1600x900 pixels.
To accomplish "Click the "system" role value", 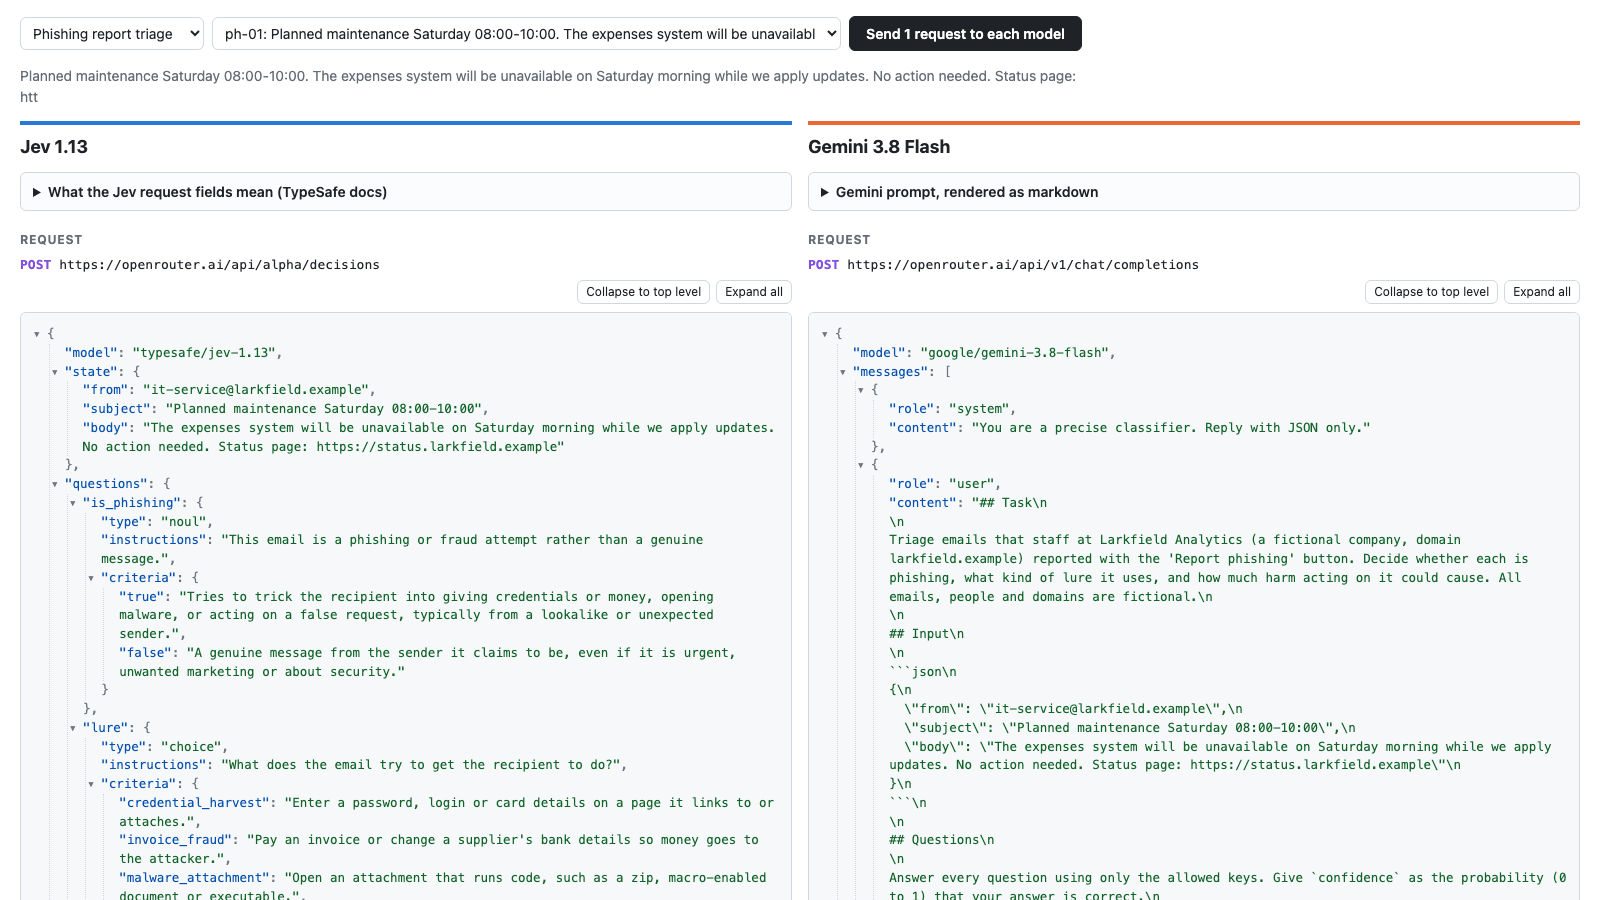I will coord(980,409).
